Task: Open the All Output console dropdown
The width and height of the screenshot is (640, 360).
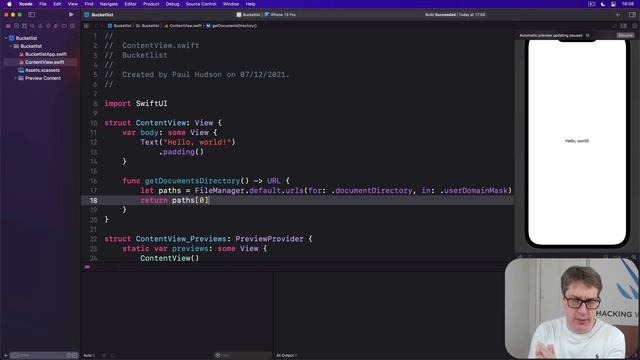Action: tap(287, 356)
